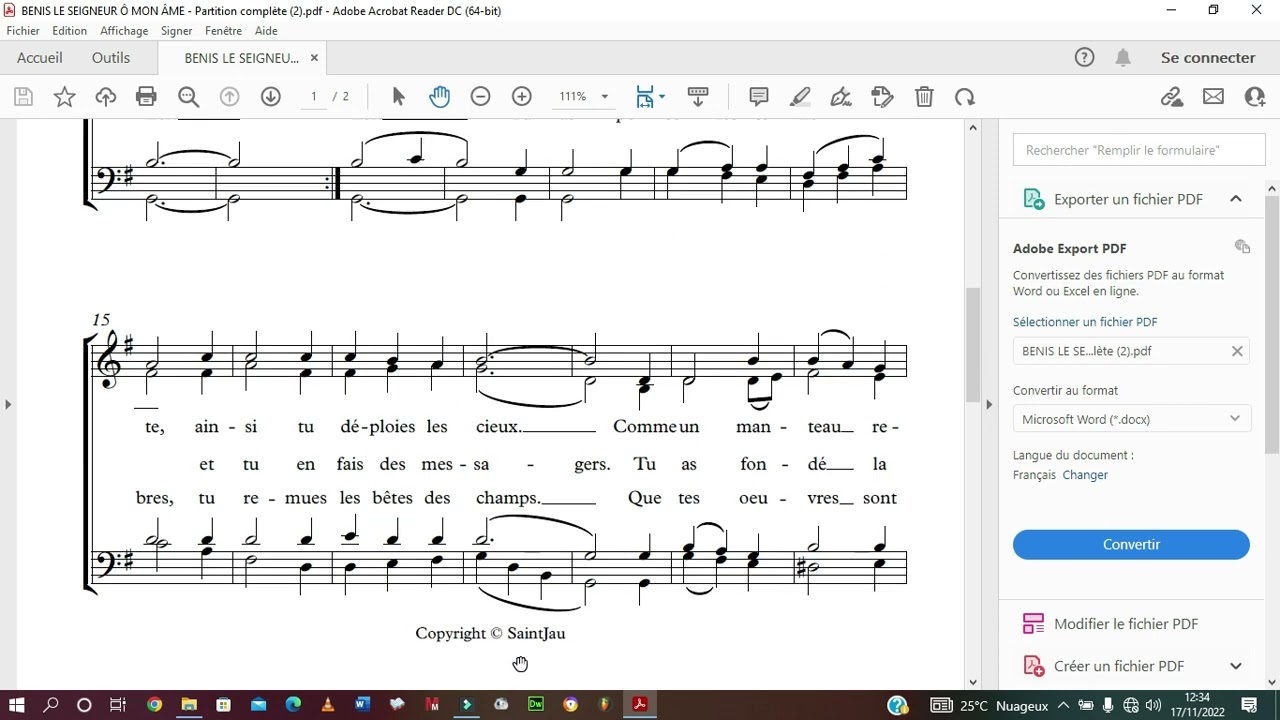1280x720 pixels.
Task: Click the Rechercher Remplir le formulaire search field
Action: (1139, 150)
